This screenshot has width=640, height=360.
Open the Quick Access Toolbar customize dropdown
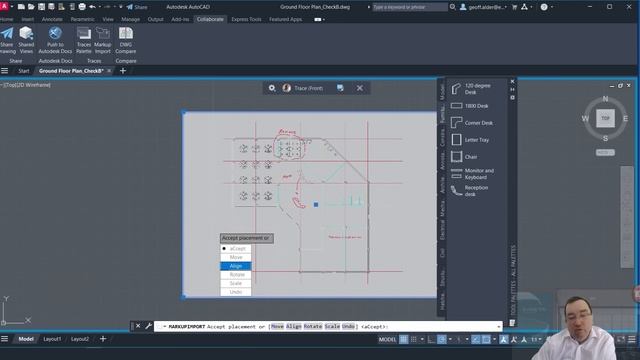click(121, 7)
